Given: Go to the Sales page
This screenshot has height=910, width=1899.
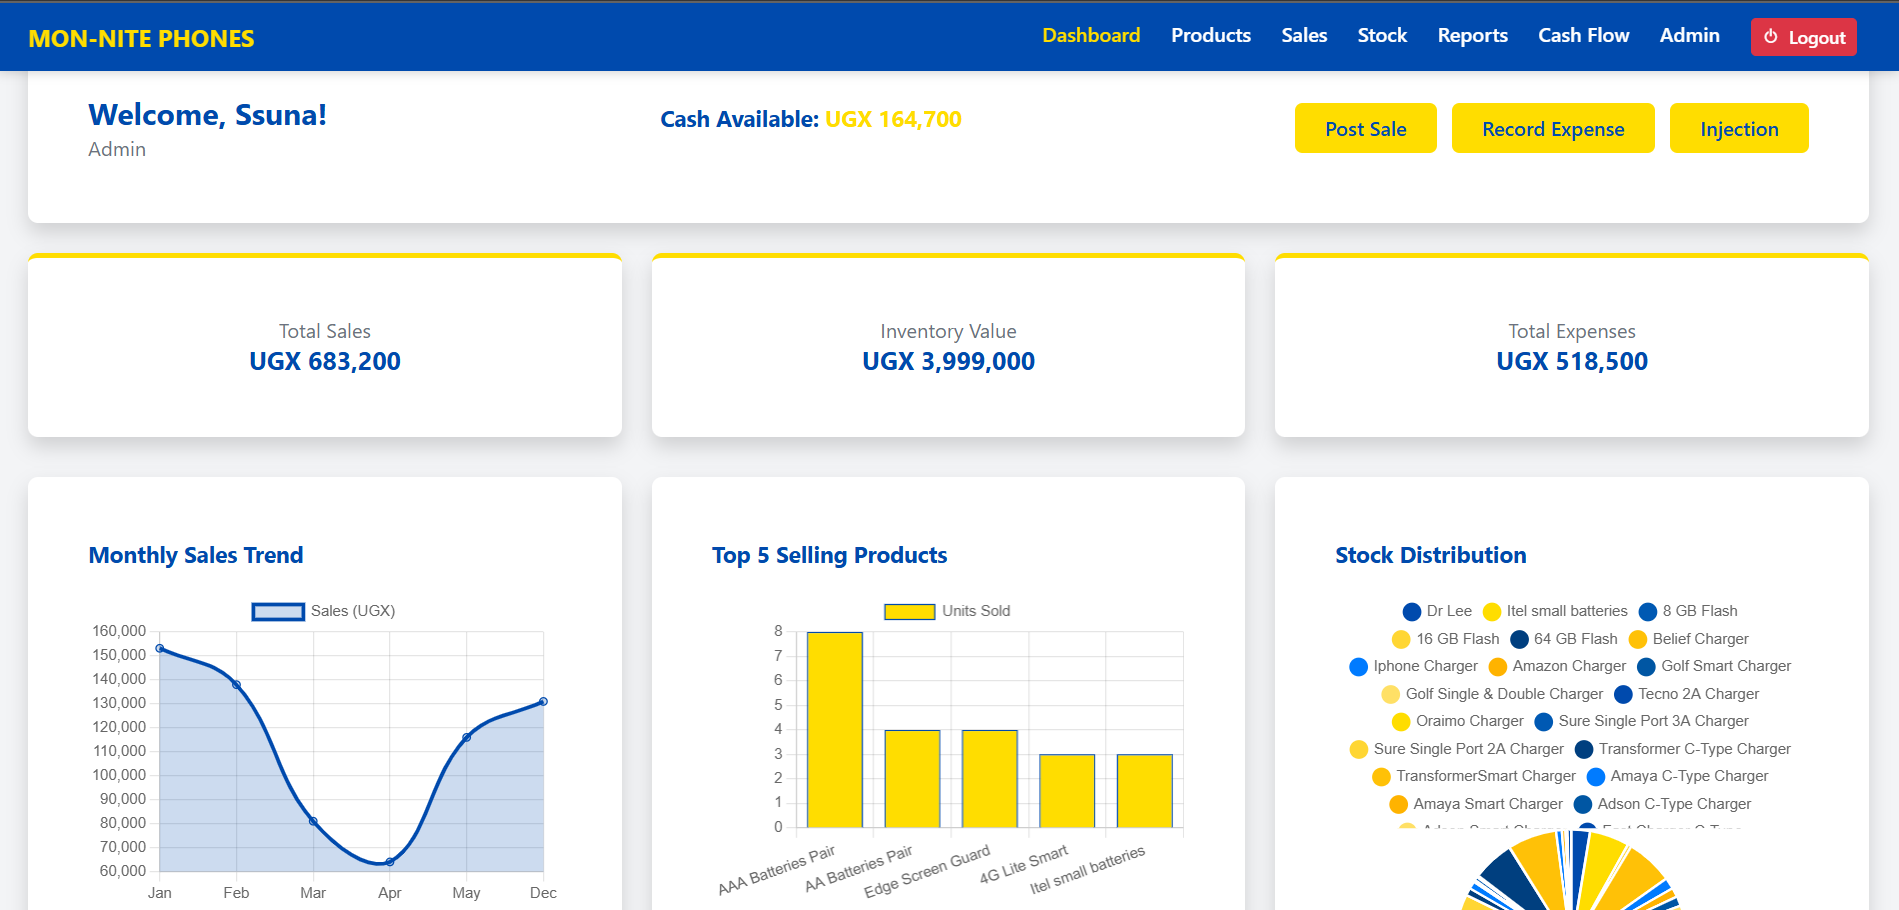Looking at the screenshot, I should [1304, 35].
